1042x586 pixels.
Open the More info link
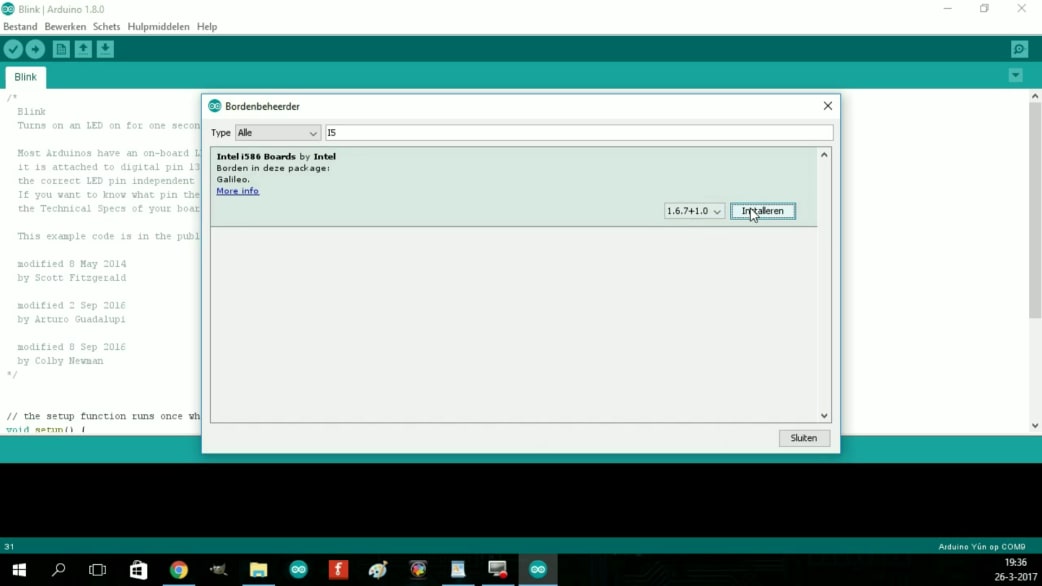[237, 191]
